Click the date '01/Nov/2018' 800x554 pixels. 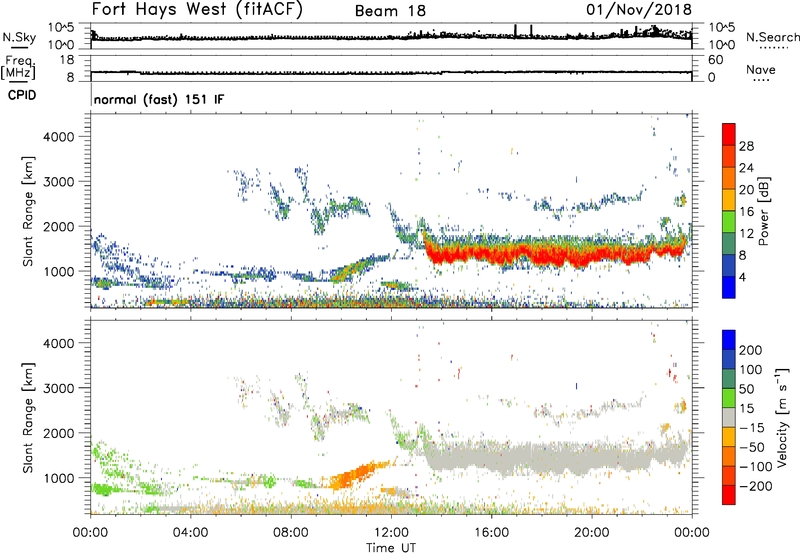pos(639,10)
